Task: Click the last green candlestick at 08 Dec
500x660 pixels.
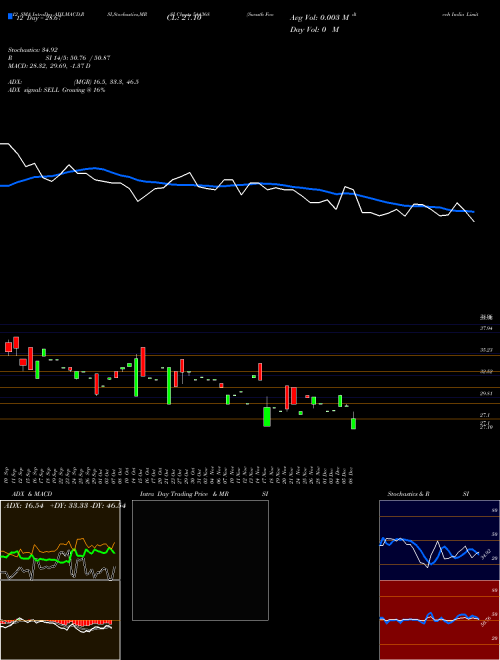Action: pyautogui.click(x=354, y=423)
